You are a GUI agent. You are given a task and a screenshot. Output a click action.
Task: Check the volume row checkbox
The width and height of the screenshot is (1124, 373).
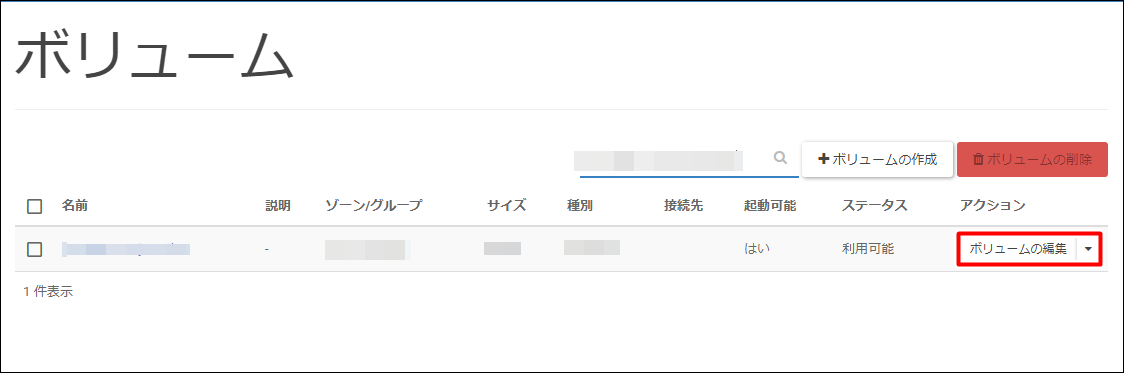34,250
